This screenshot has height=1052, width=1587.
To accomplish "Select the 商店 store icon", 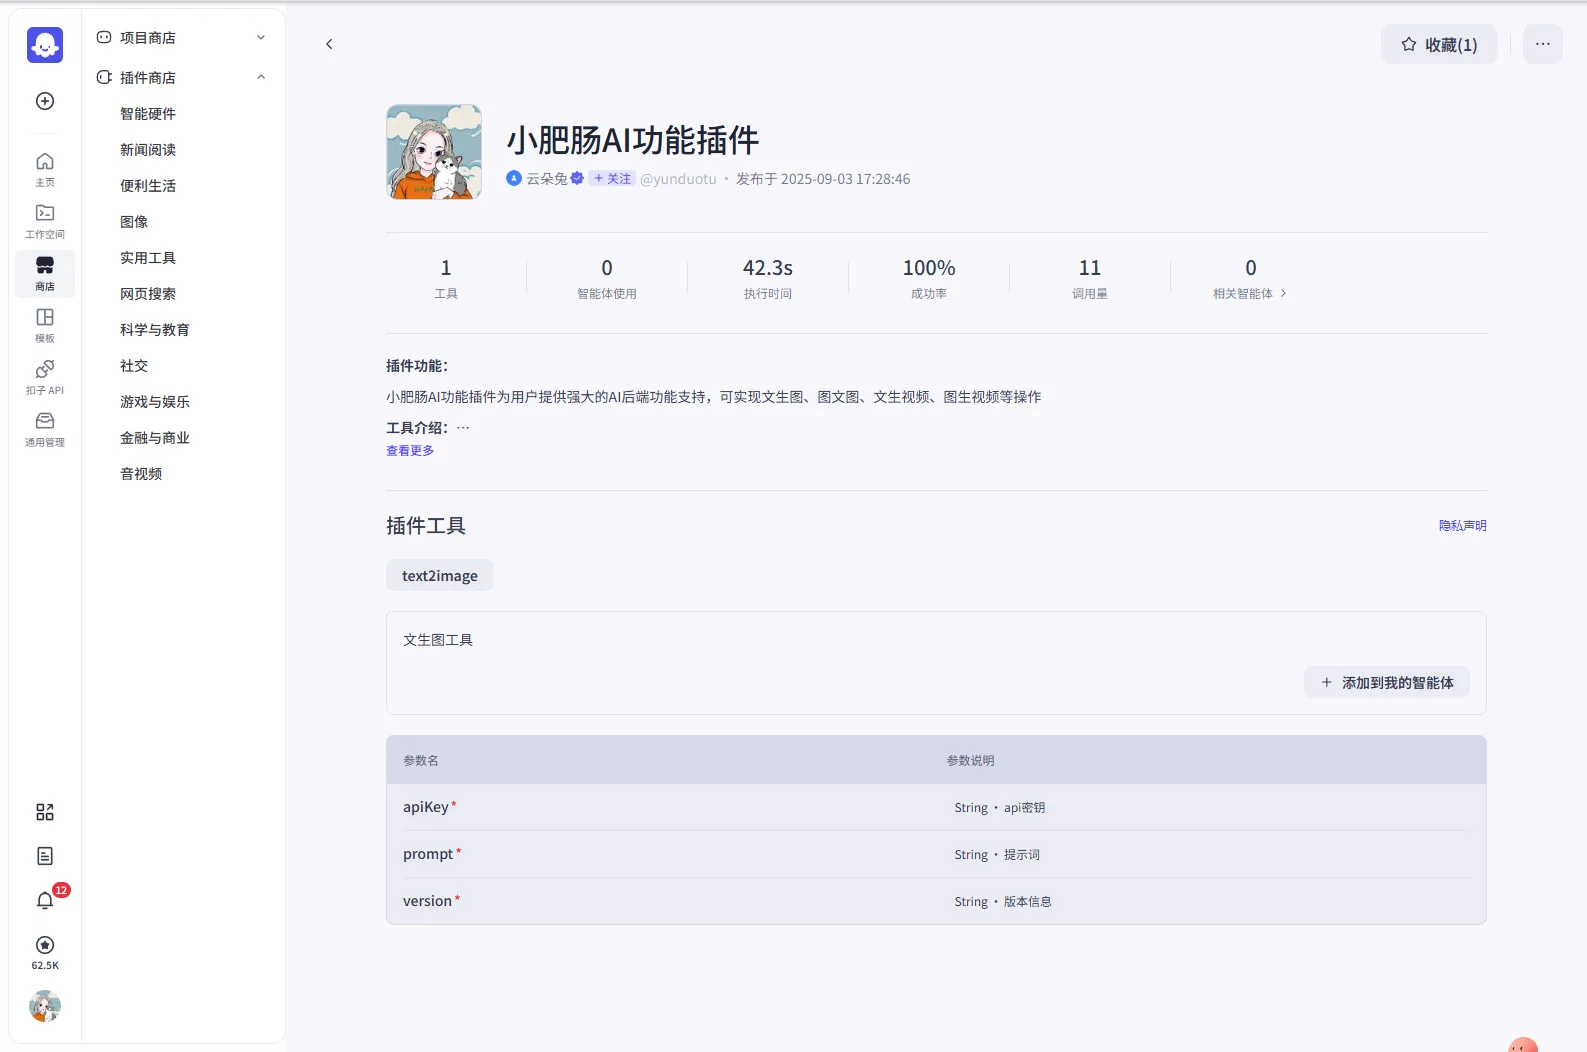I will [45, 273].
